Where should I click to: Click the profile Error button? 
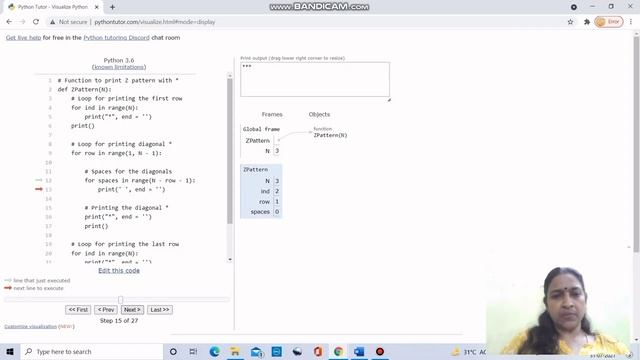609,22
